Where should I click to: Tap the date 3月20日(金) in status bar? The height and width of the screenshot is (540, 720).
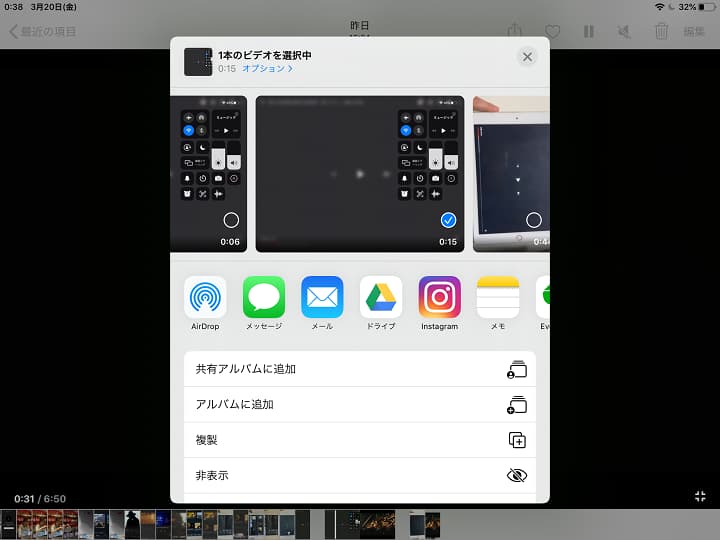[x=54, y=7]
